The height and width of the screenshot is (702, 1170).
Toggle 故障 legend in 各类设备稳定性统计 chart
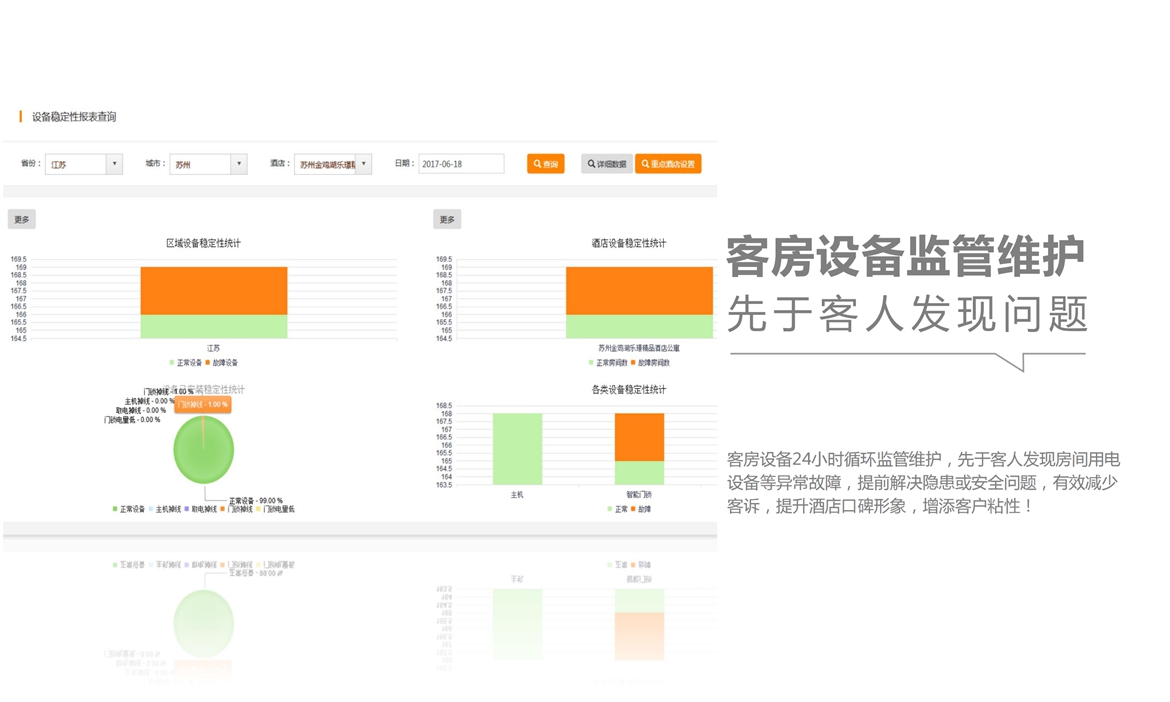(644, 509)
